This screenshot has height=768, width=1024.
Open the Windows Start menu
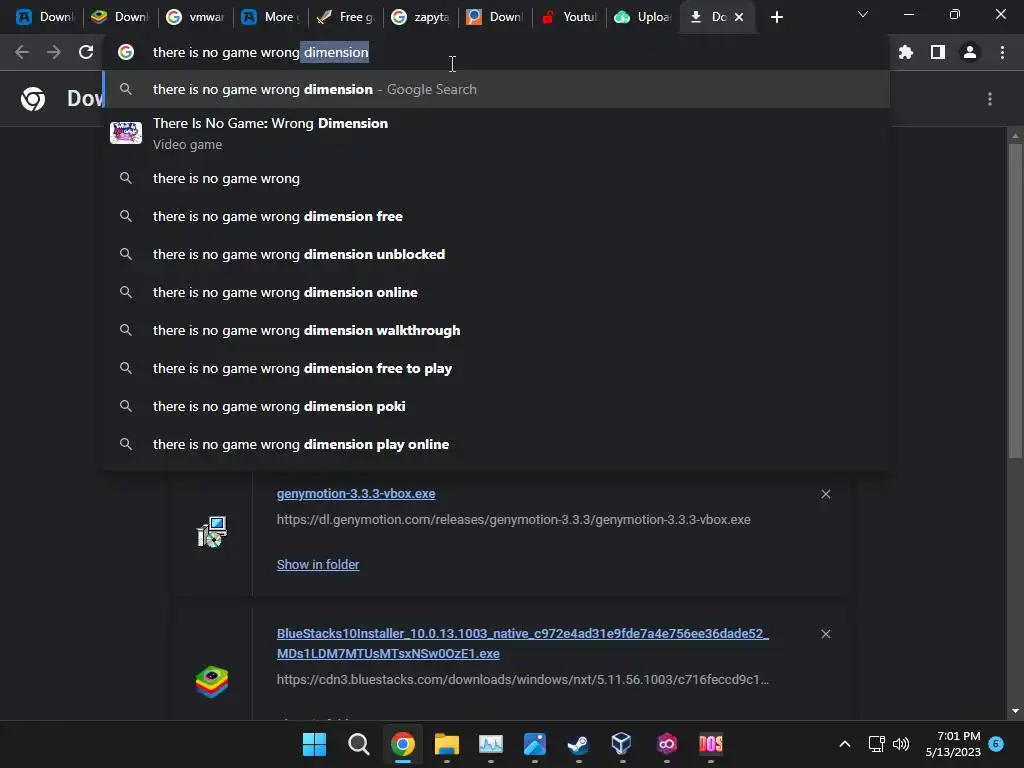tap(314, 744)
